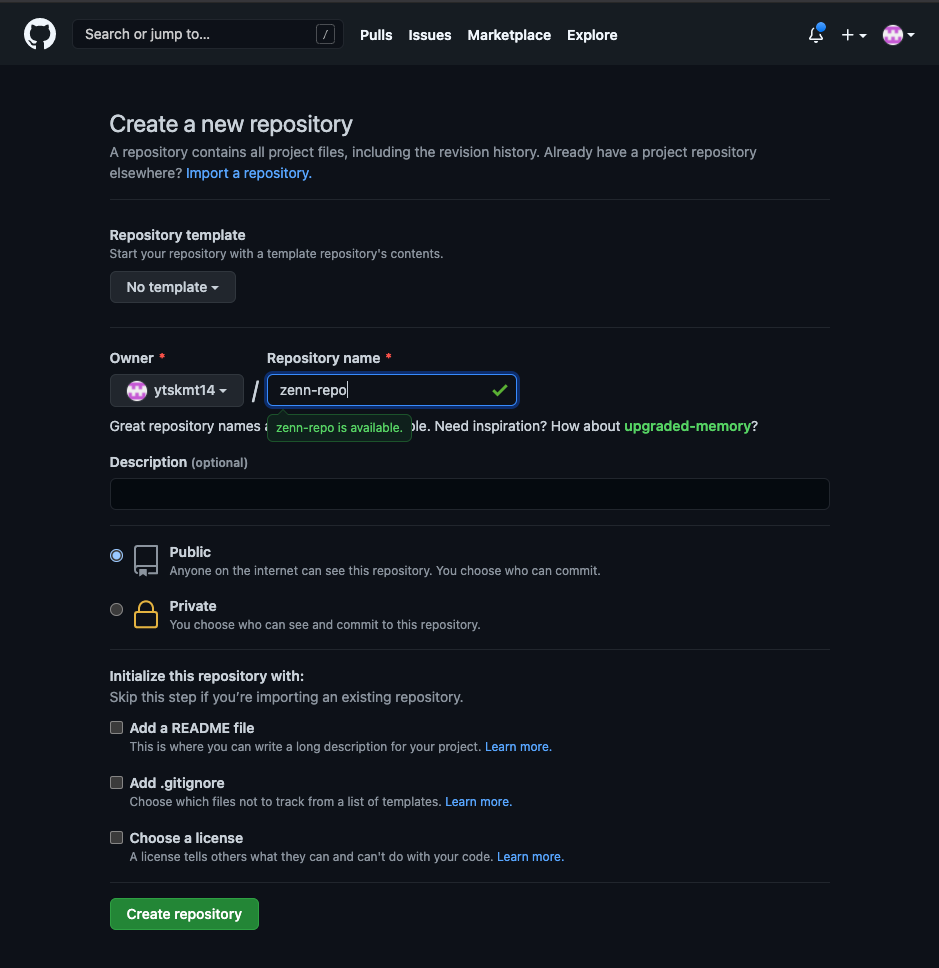Follow the Import a repository link

249,173
